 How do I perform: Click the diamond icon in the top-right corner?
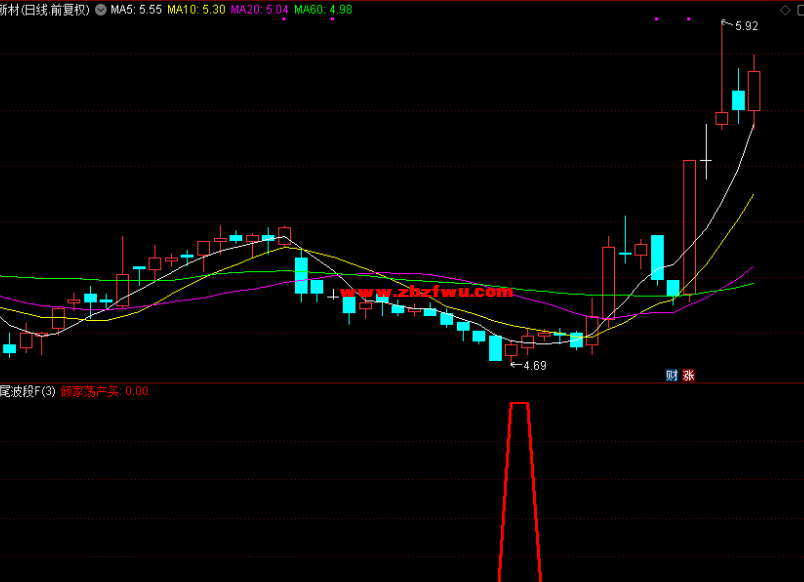[785, 10]
